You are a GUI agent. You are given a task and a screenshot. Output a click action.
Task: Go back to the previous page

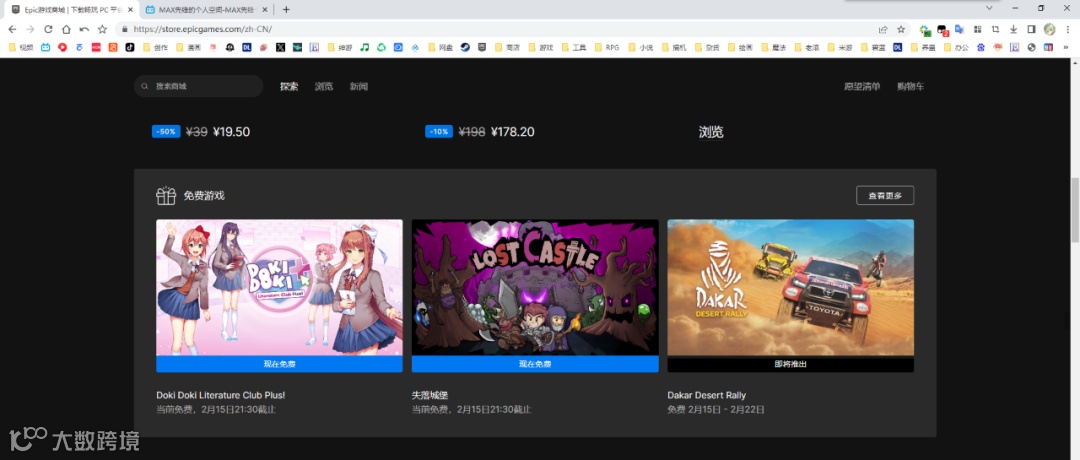(12, 29)
